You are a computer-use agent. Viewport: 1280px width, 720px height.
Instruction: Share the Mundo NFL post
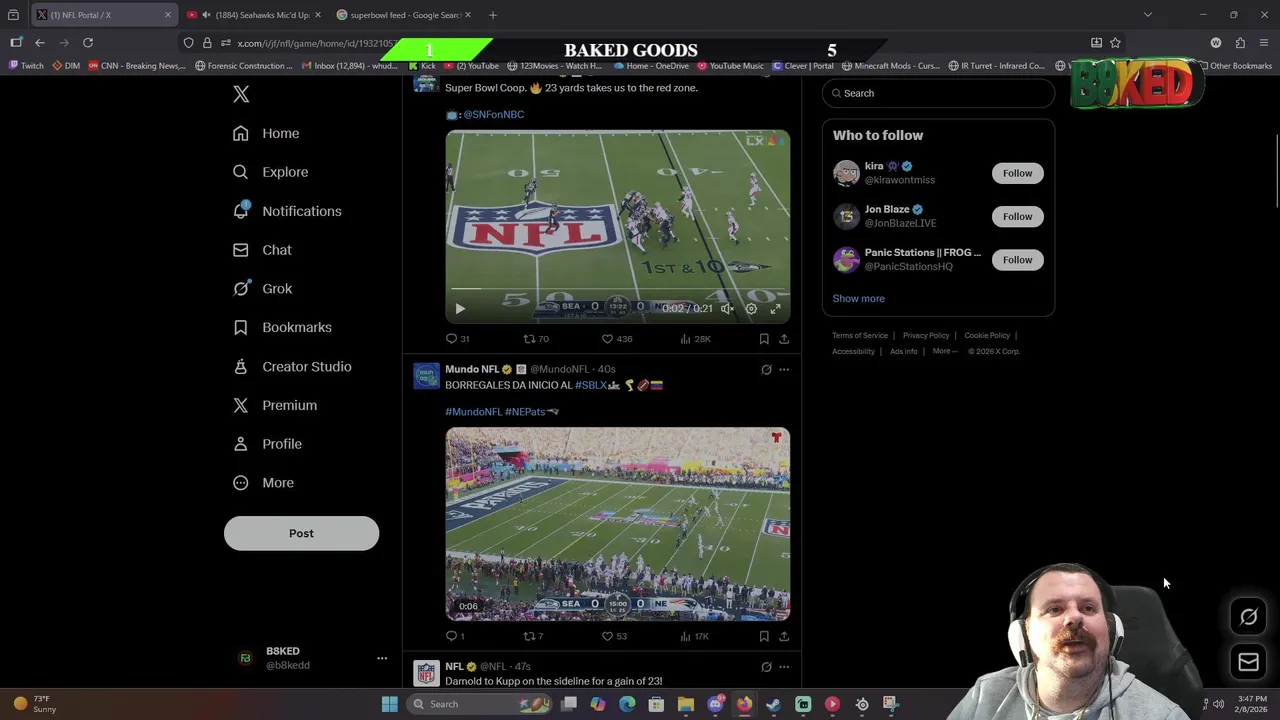[784, 636]
